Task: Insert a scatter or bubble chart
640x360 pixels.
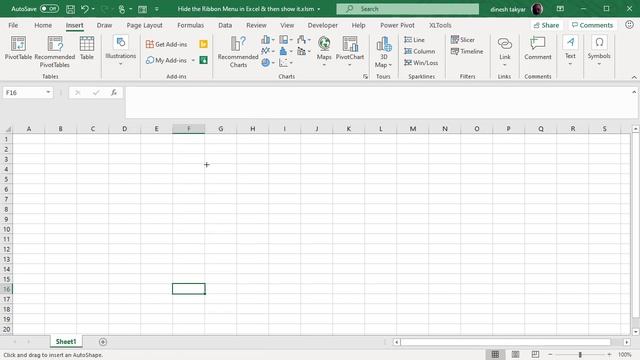Action: point(286,62)
